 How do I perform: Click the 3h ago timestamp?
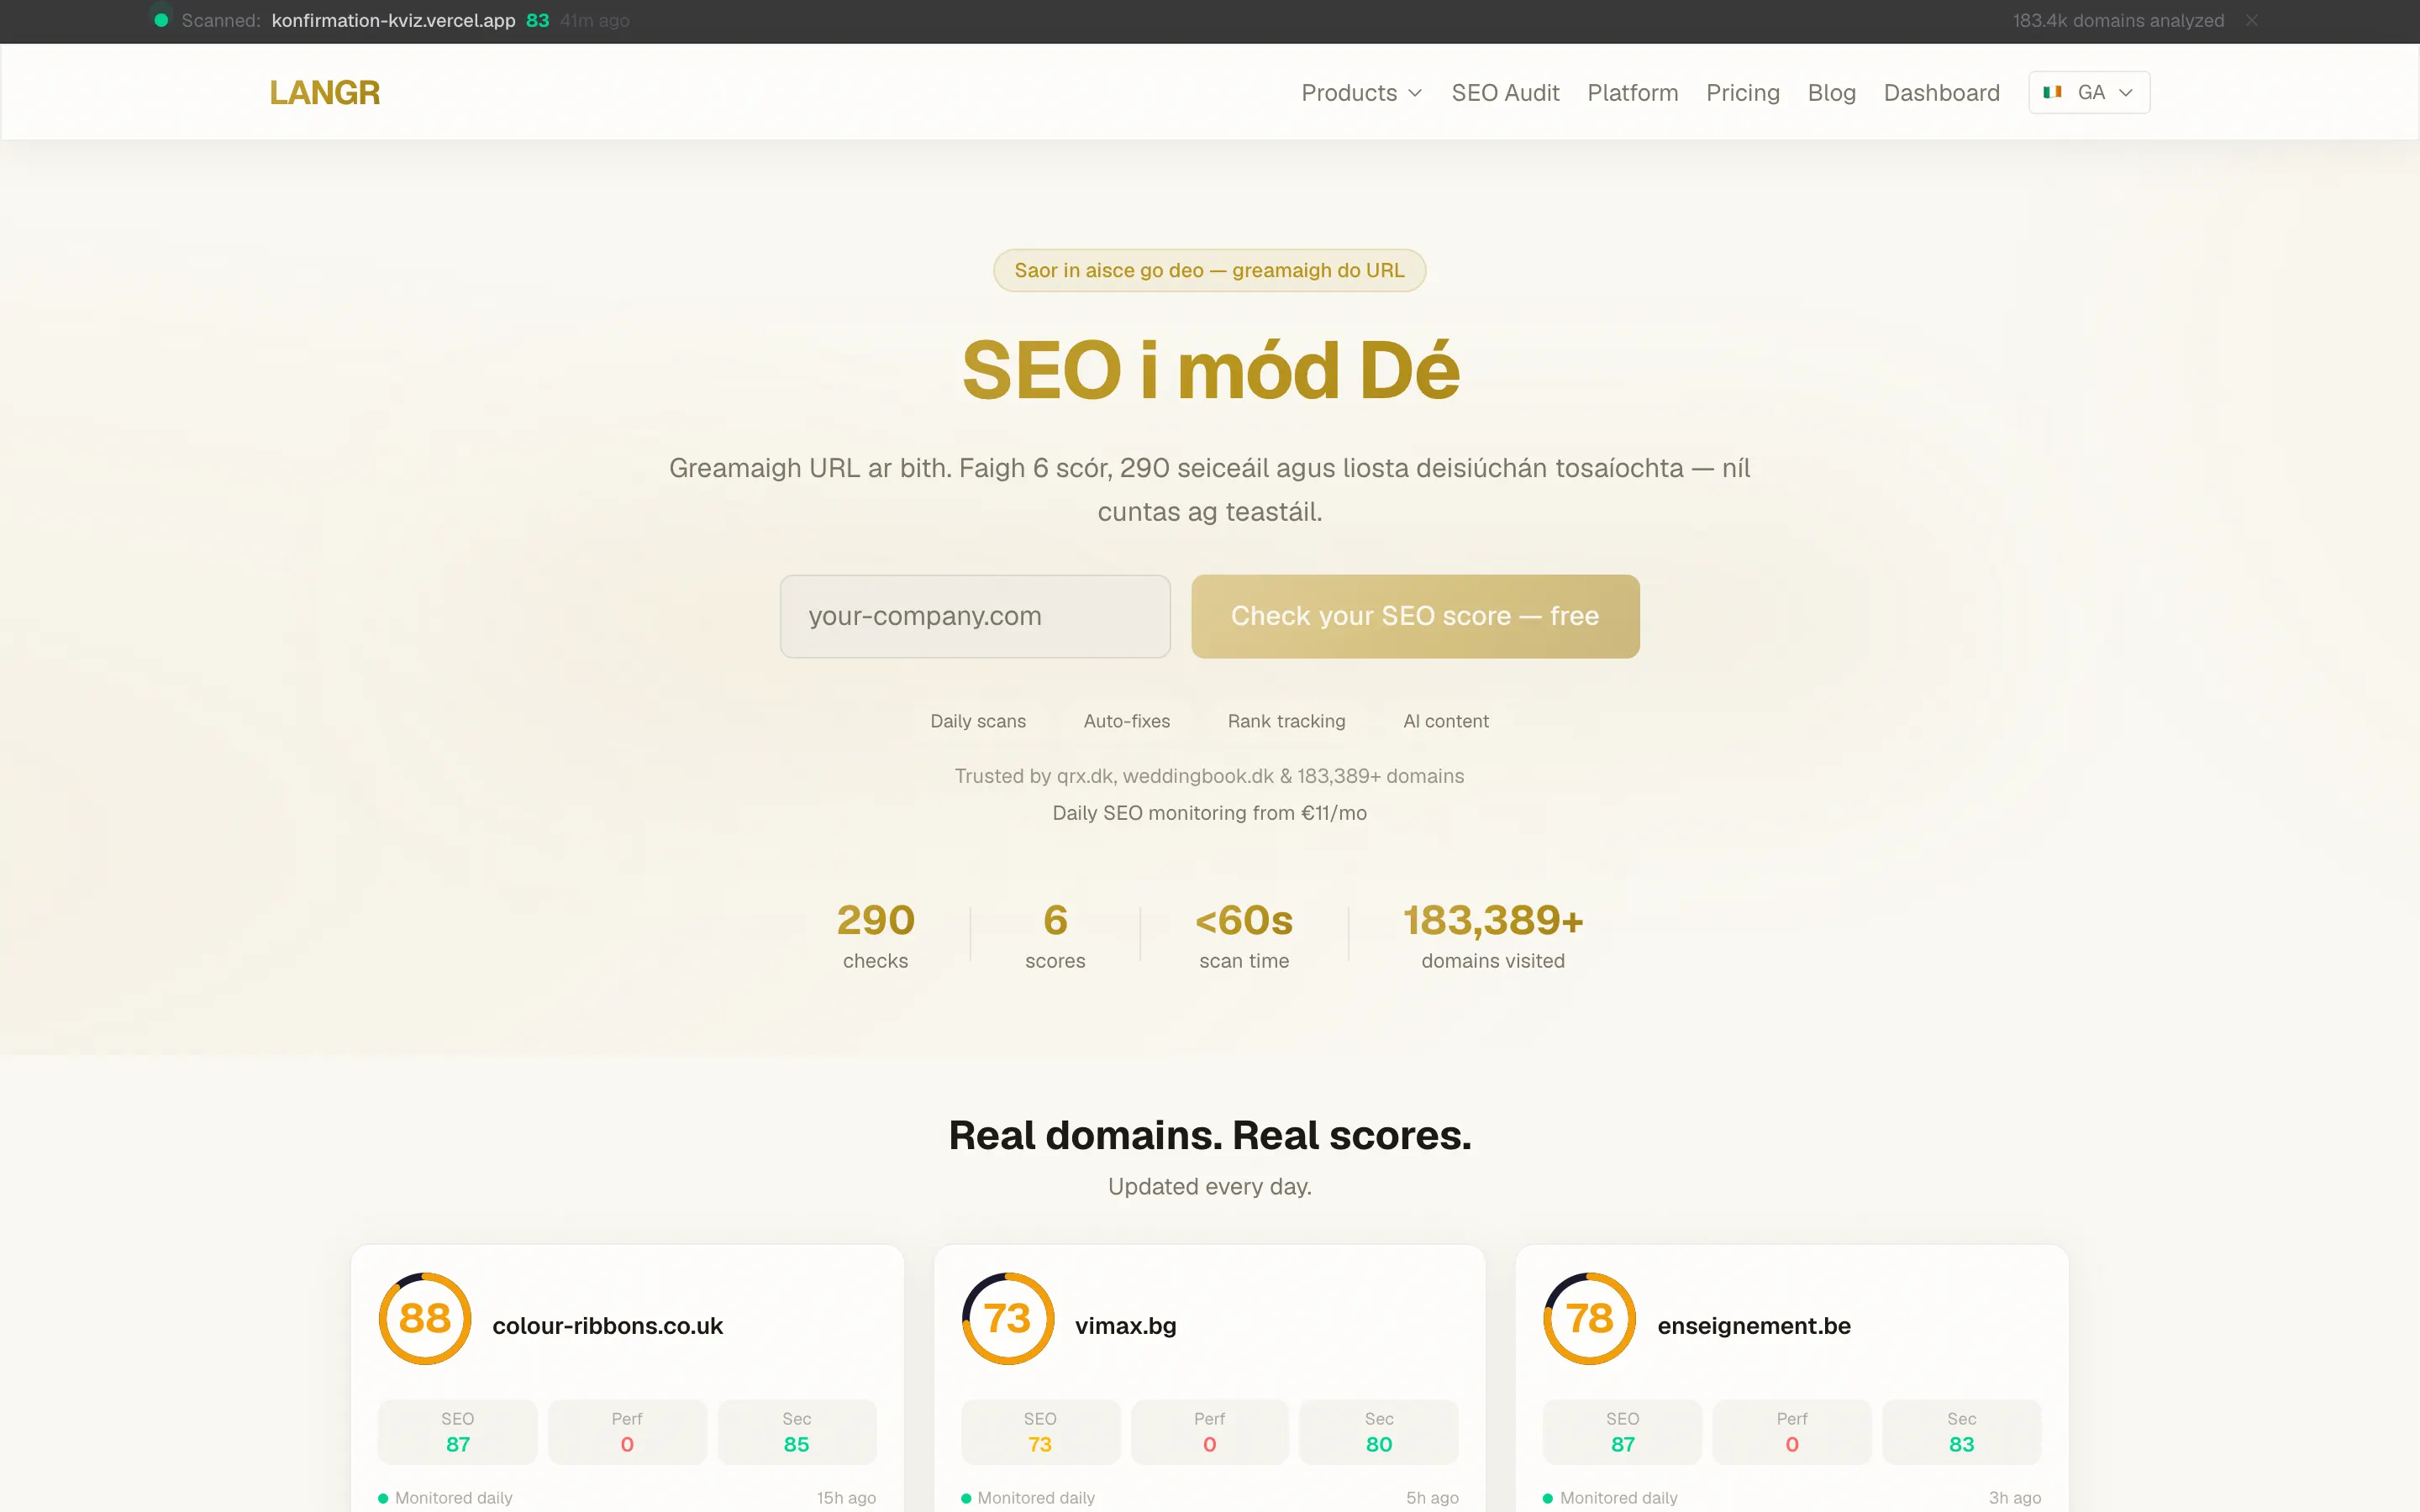click(x=2015, y=1498)
